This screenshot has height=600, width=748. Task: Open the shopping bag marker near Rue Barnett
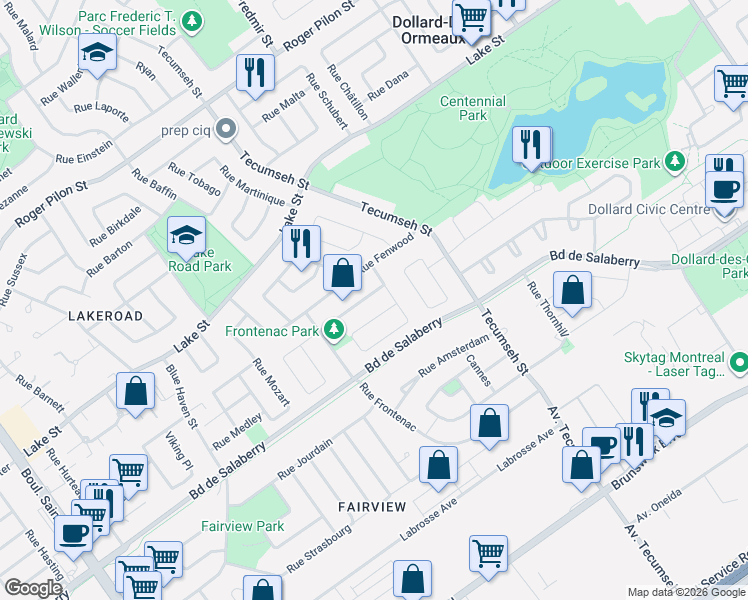coord(135,395)
